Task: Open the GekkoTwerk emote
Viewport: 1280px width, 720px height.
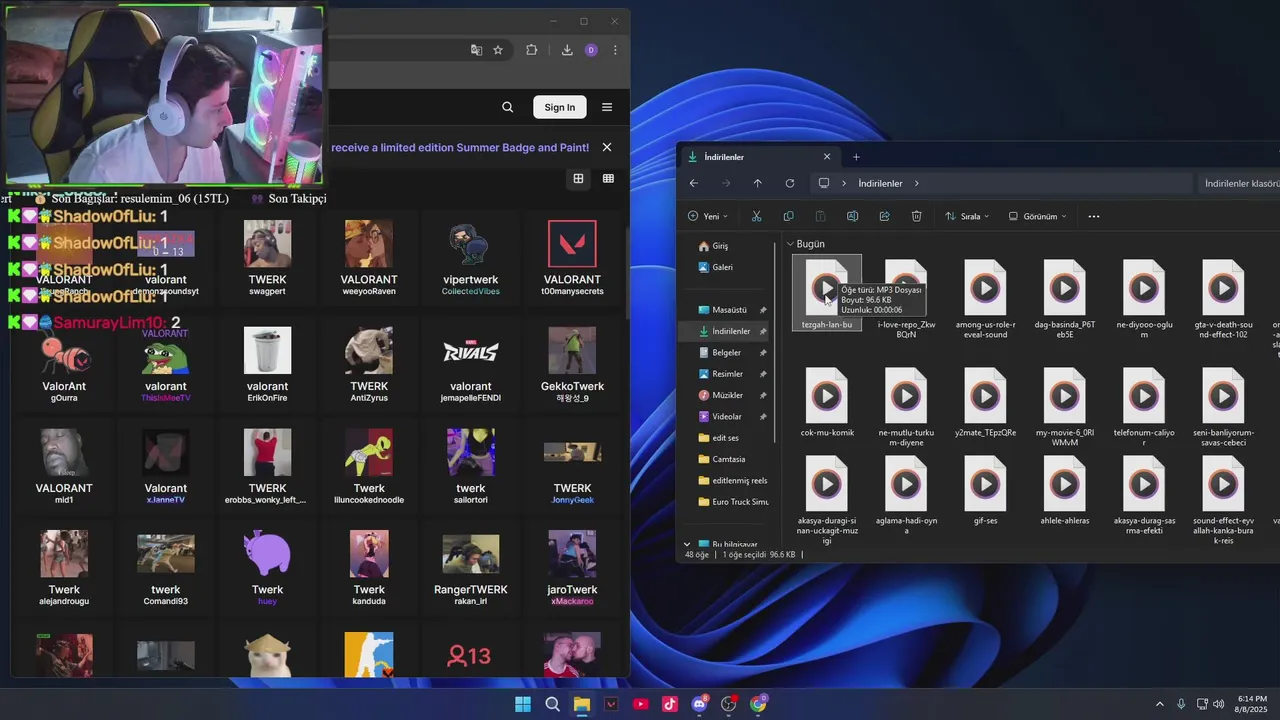Action: point(572,365)
